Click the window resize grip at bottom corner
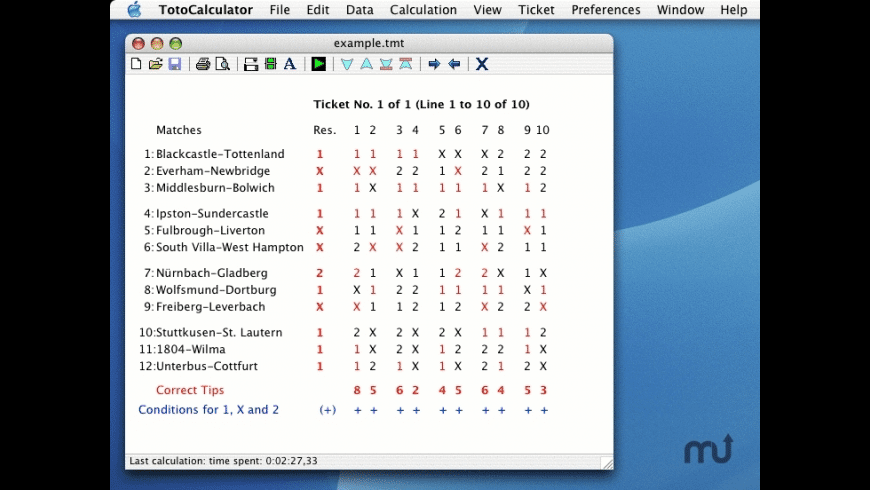The width and height of the screenshot is (870, 490). (x=607, y=463)
